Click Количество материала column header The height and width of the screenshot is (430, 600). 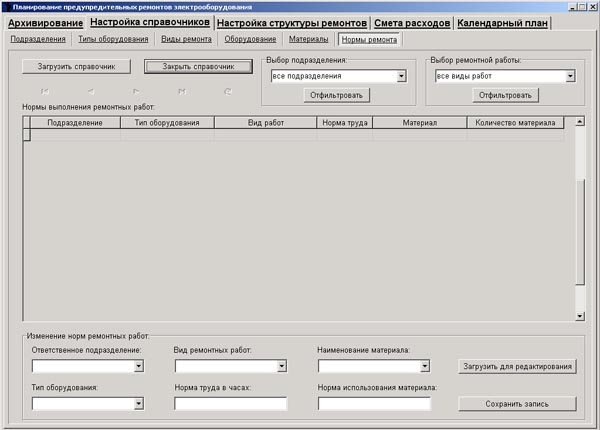515,123
